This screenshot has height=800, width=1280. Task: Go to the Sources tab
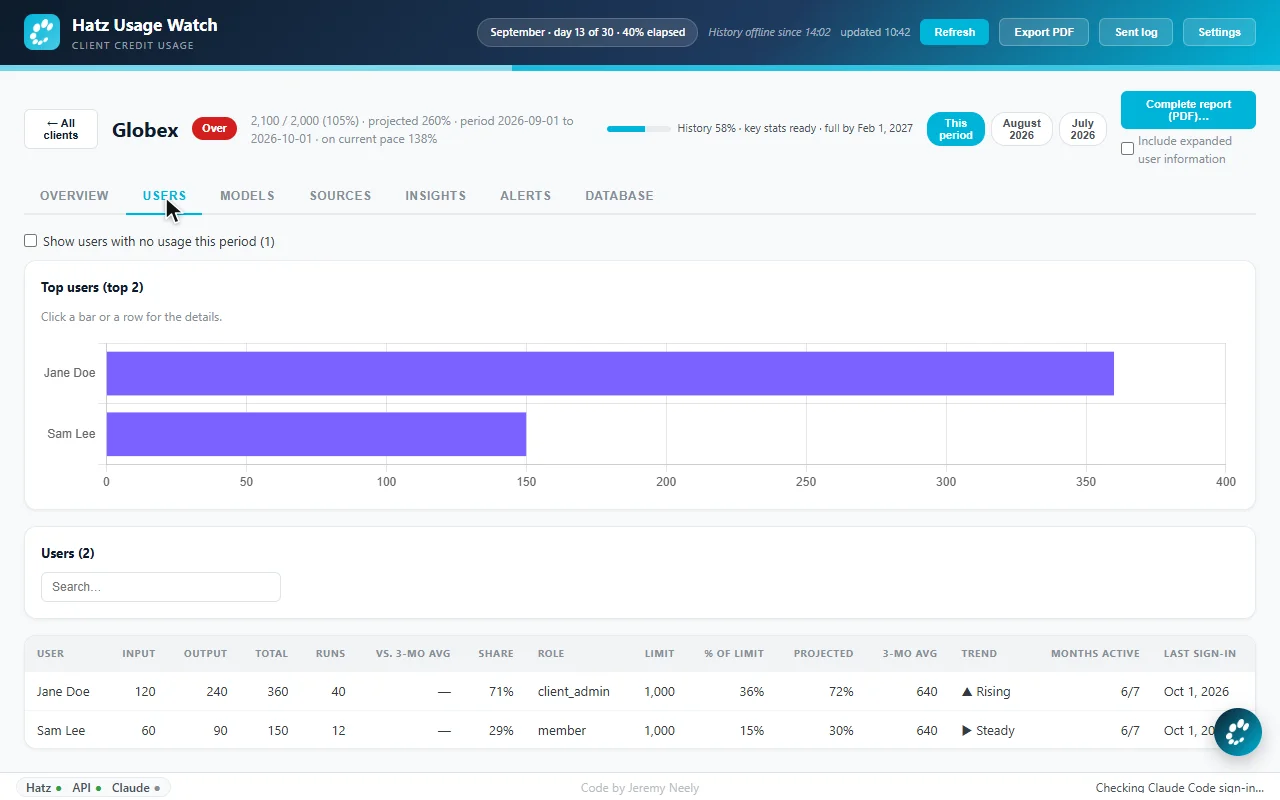(340, 196)
